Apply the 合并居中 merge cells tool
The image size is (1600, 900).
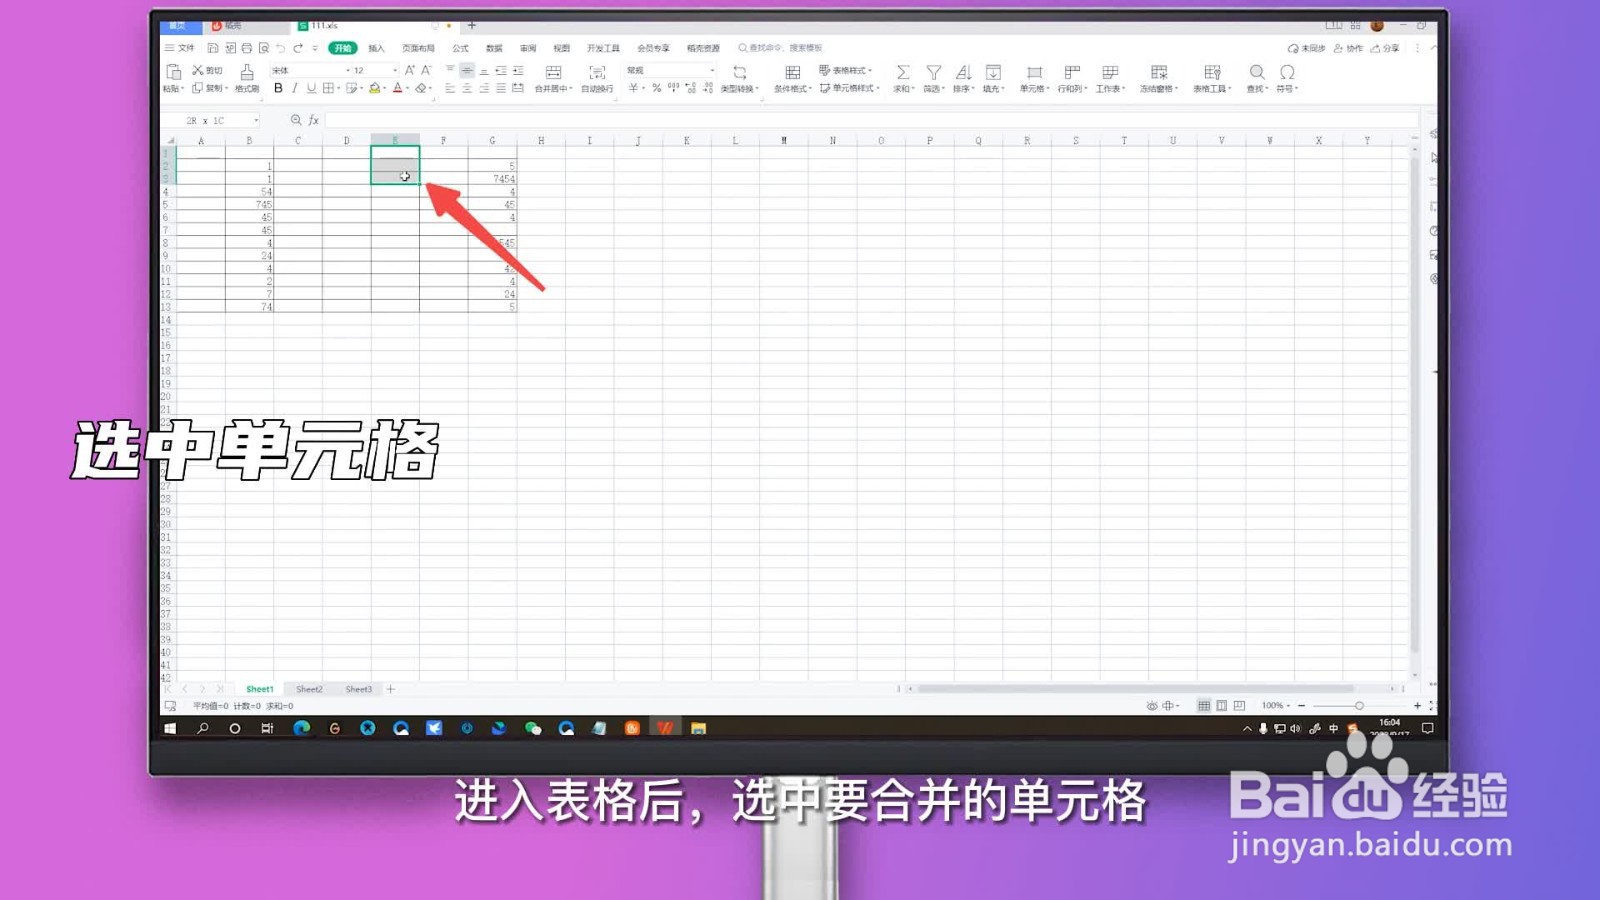coord(553,78)
